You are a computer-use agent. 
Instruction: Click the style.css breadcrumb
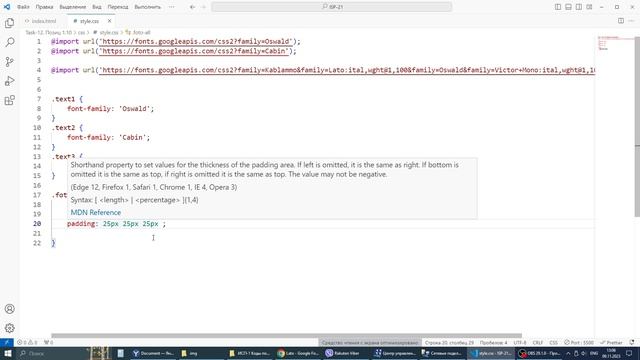[106, 32]
